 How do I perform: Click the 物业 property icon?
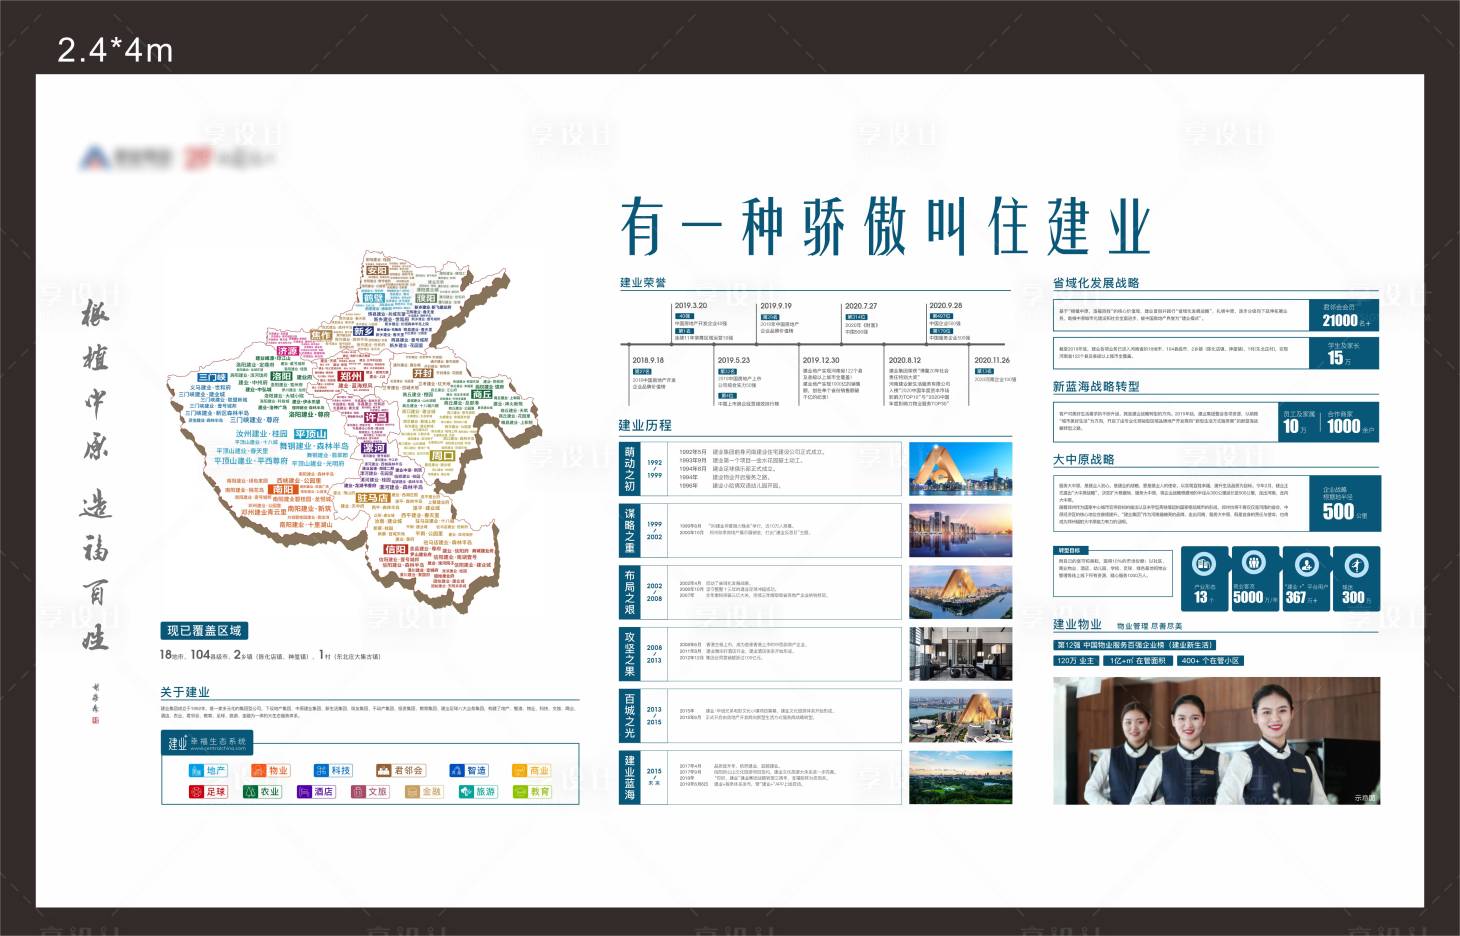(x=270, y=770)
